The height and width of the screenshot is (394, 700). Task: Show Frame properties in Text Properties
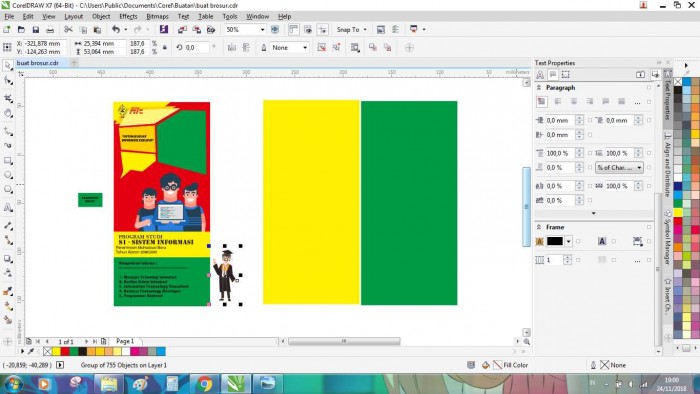pos(566,75)
